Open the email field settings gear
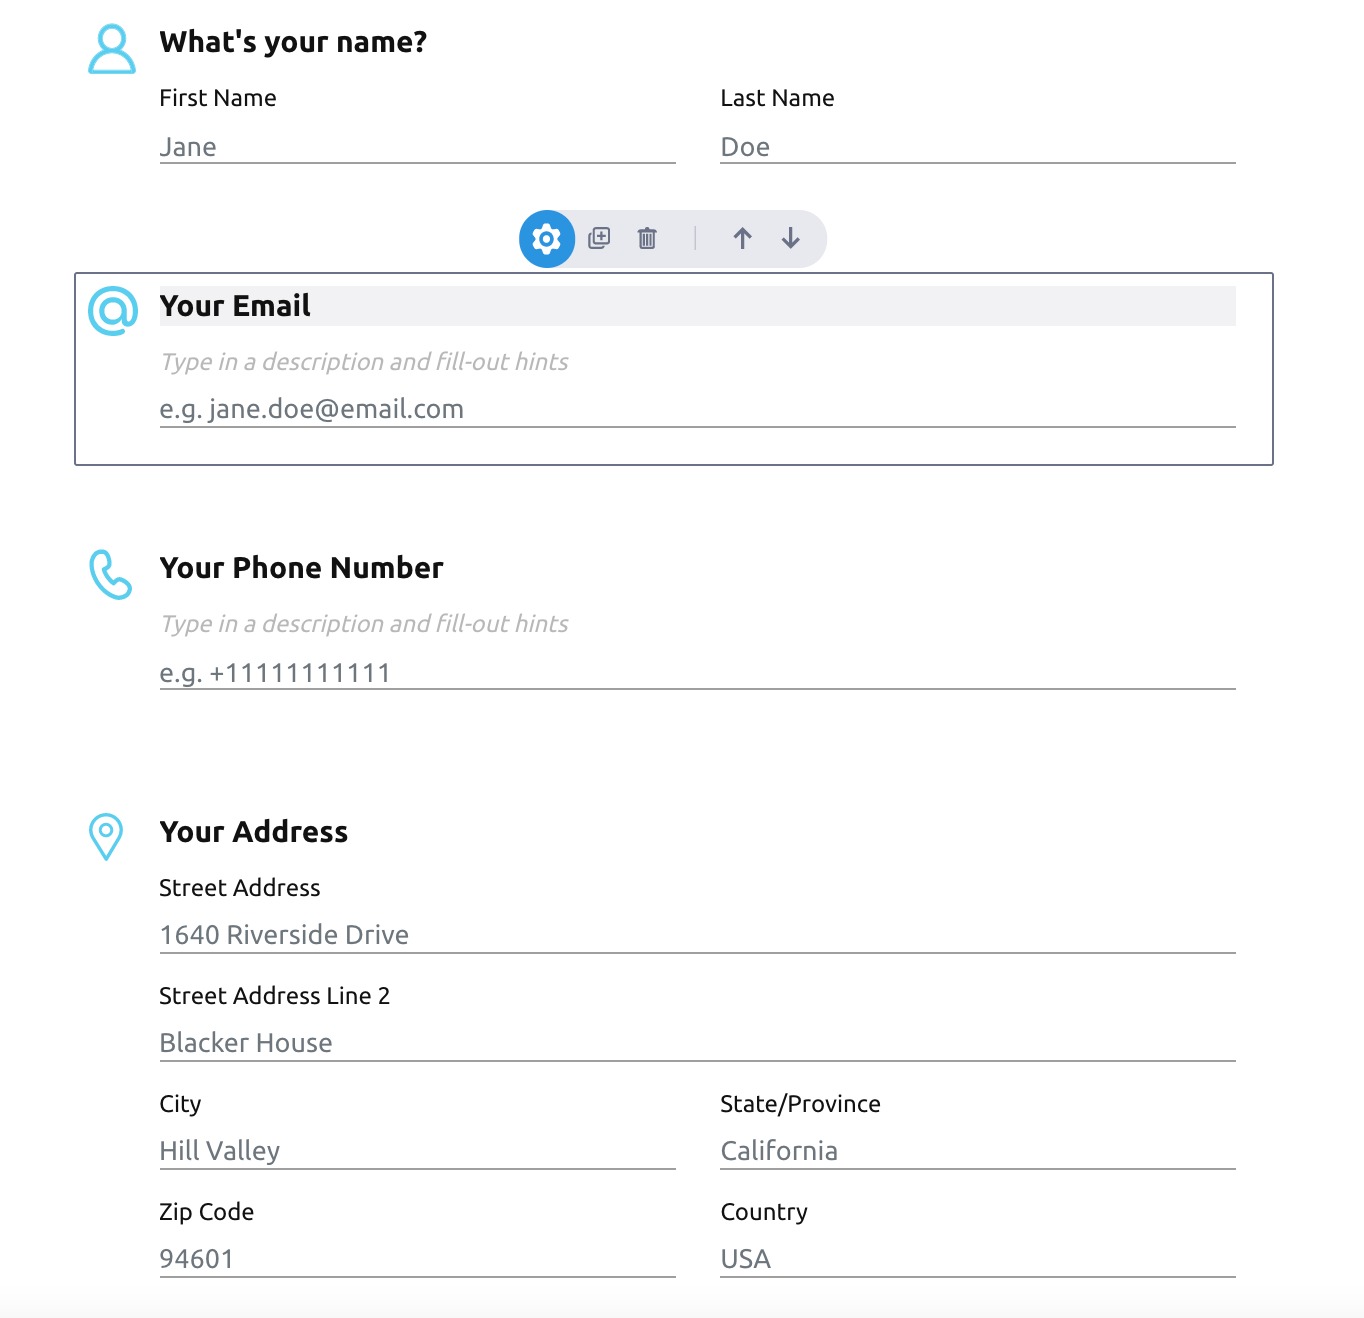 click(546, 239)
